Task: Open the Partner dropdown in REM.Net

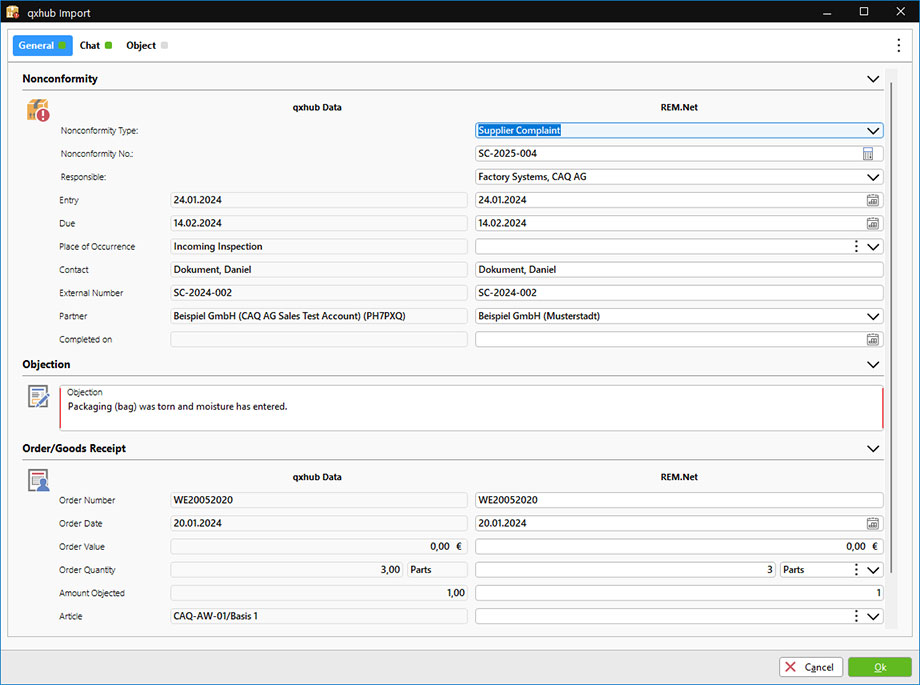Action: tap(873, 316)
